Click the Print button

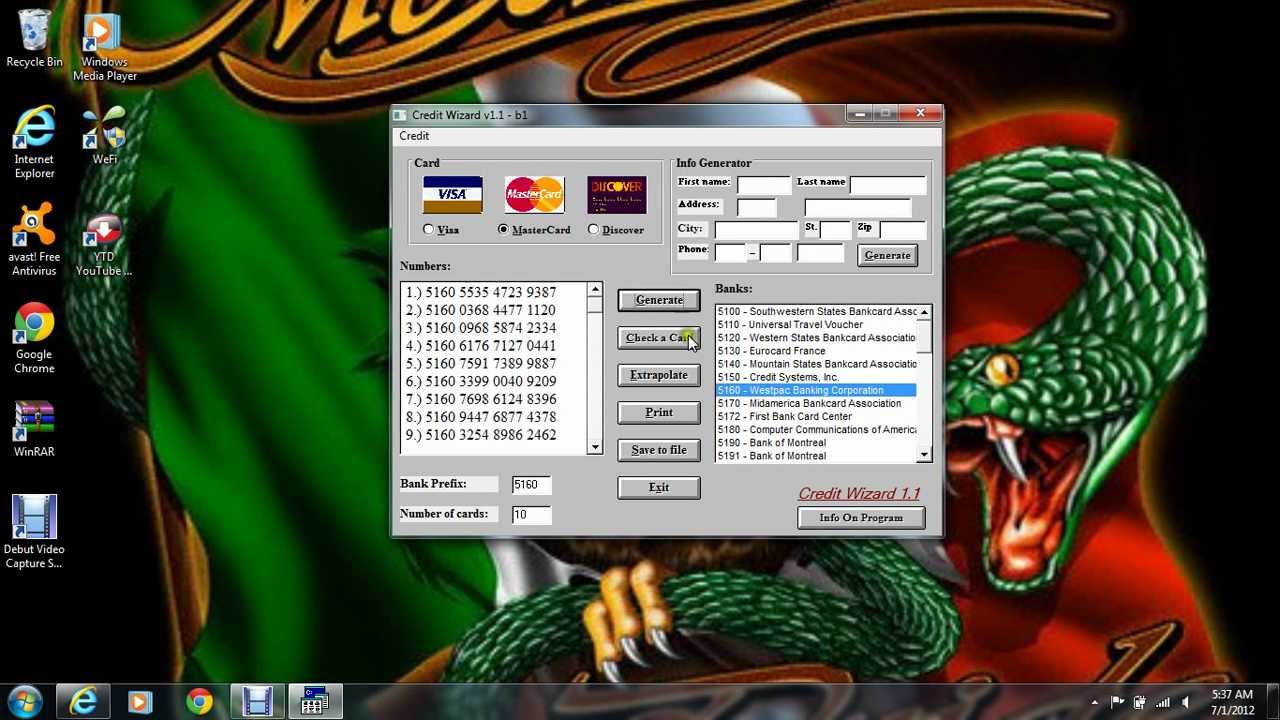(x=659, y=412)
